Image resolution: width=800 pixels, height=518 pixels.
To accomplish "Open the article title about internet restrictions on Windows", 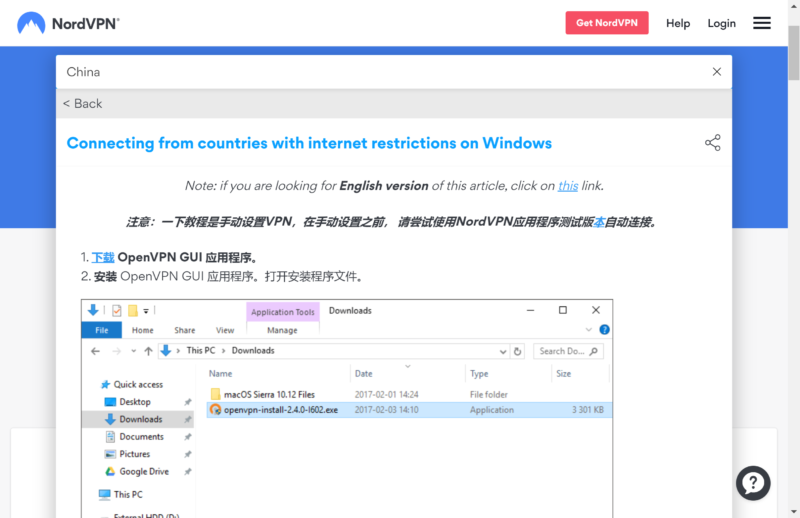I will (309, 143).
